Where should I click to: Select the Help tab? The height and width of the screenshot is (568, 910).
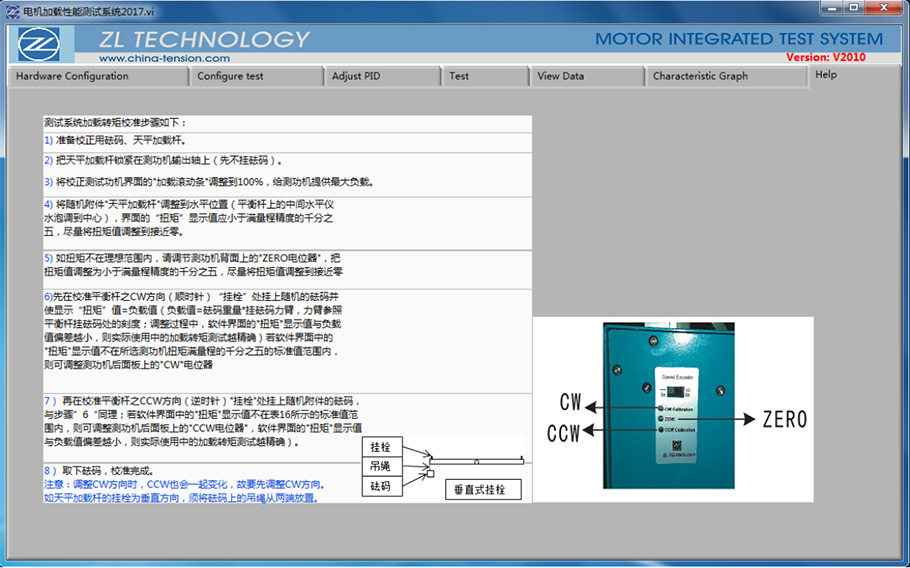[x=826, y=75]
